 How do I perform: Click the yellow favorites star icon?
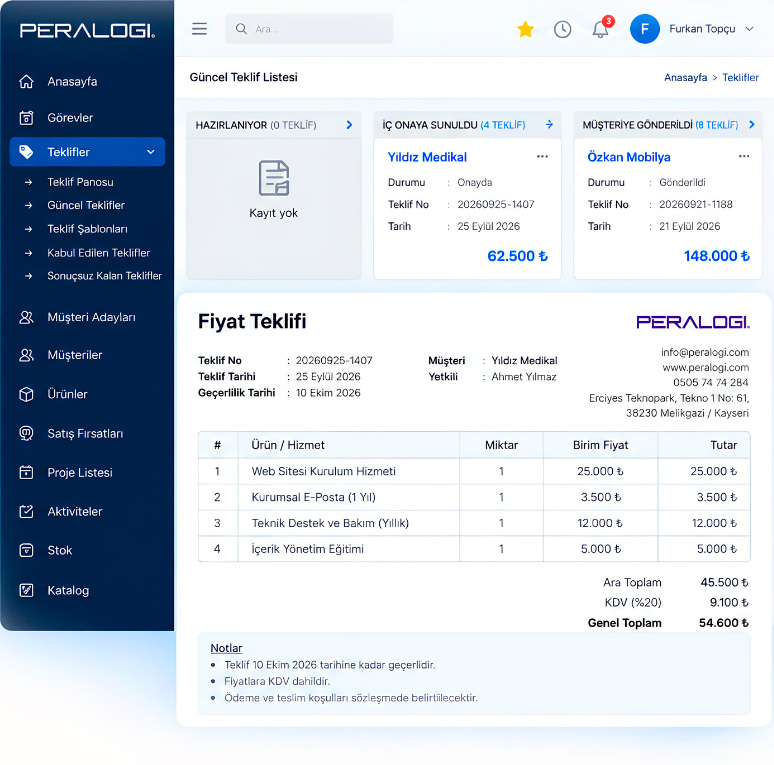pyautogui.click(x=525, y=29)
